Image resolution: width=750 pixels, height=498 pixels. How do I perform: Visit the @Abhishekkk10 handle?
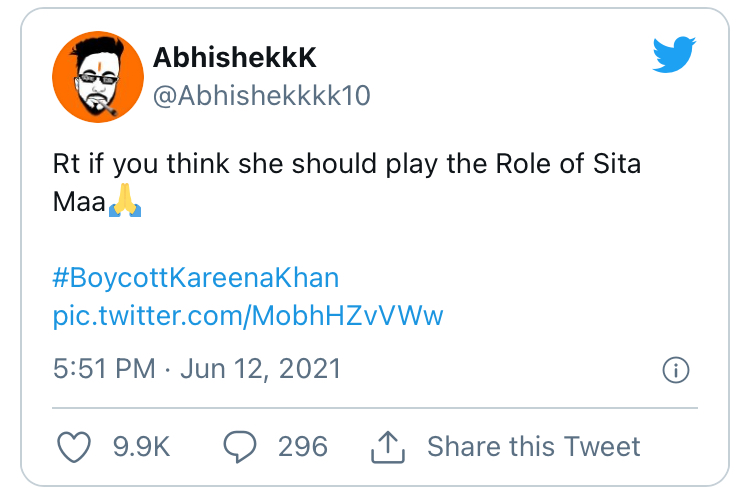(x=262, y=95)
